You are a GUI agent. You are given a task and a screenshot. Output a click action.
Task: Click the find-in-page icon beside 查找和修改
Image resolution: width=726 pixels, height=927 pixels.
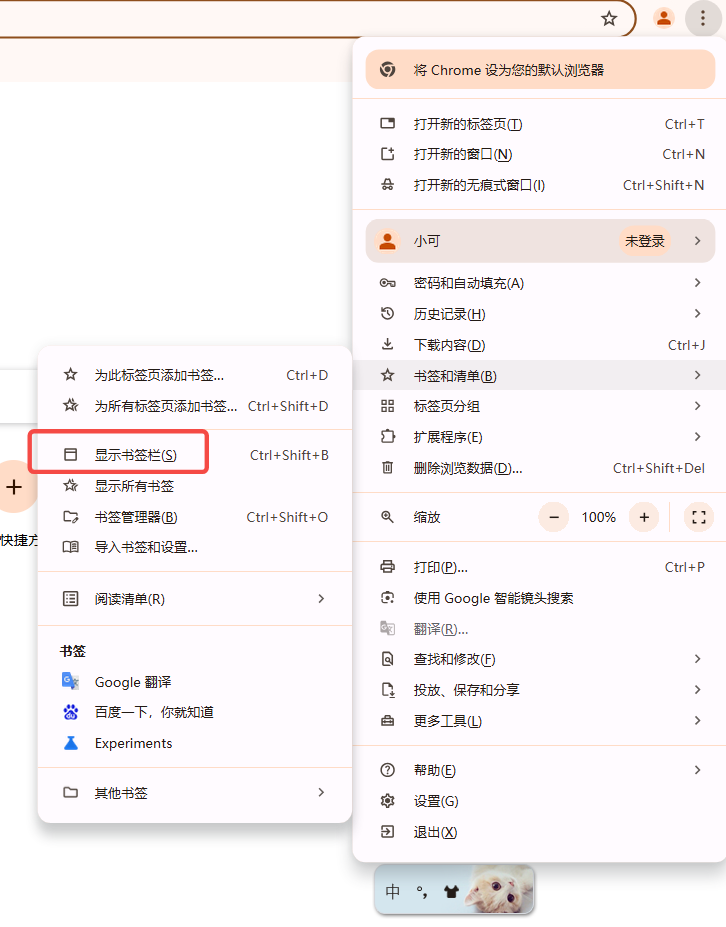point(387,659)
